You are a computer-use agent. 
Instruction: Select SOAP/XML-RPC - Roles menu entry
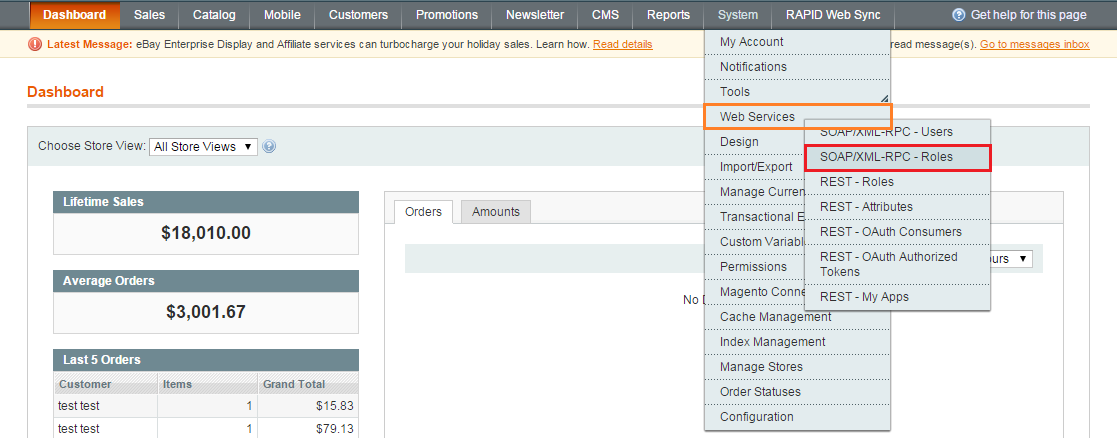898,157
